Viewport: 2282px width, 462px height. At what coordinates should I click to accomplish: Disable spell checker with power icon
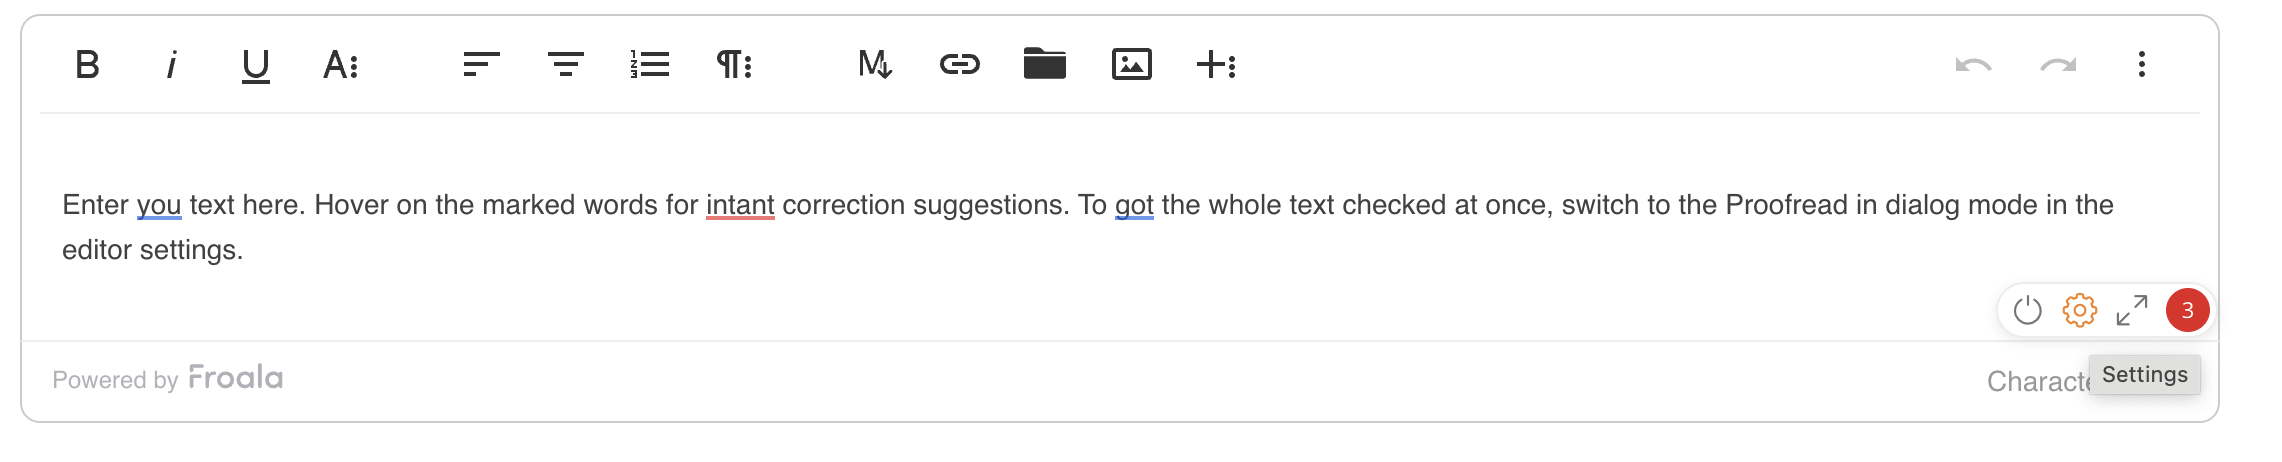tap(2028, 311)
